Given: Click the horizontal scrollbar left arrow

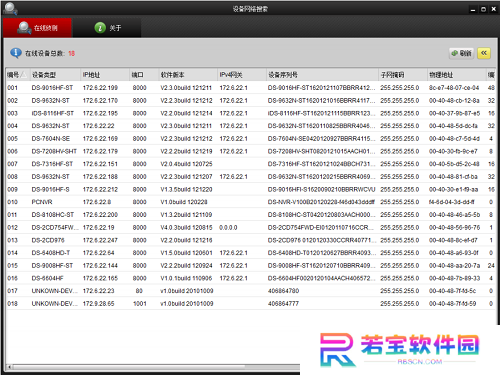Looking at the screenshot, I should (x=9, y=367).
